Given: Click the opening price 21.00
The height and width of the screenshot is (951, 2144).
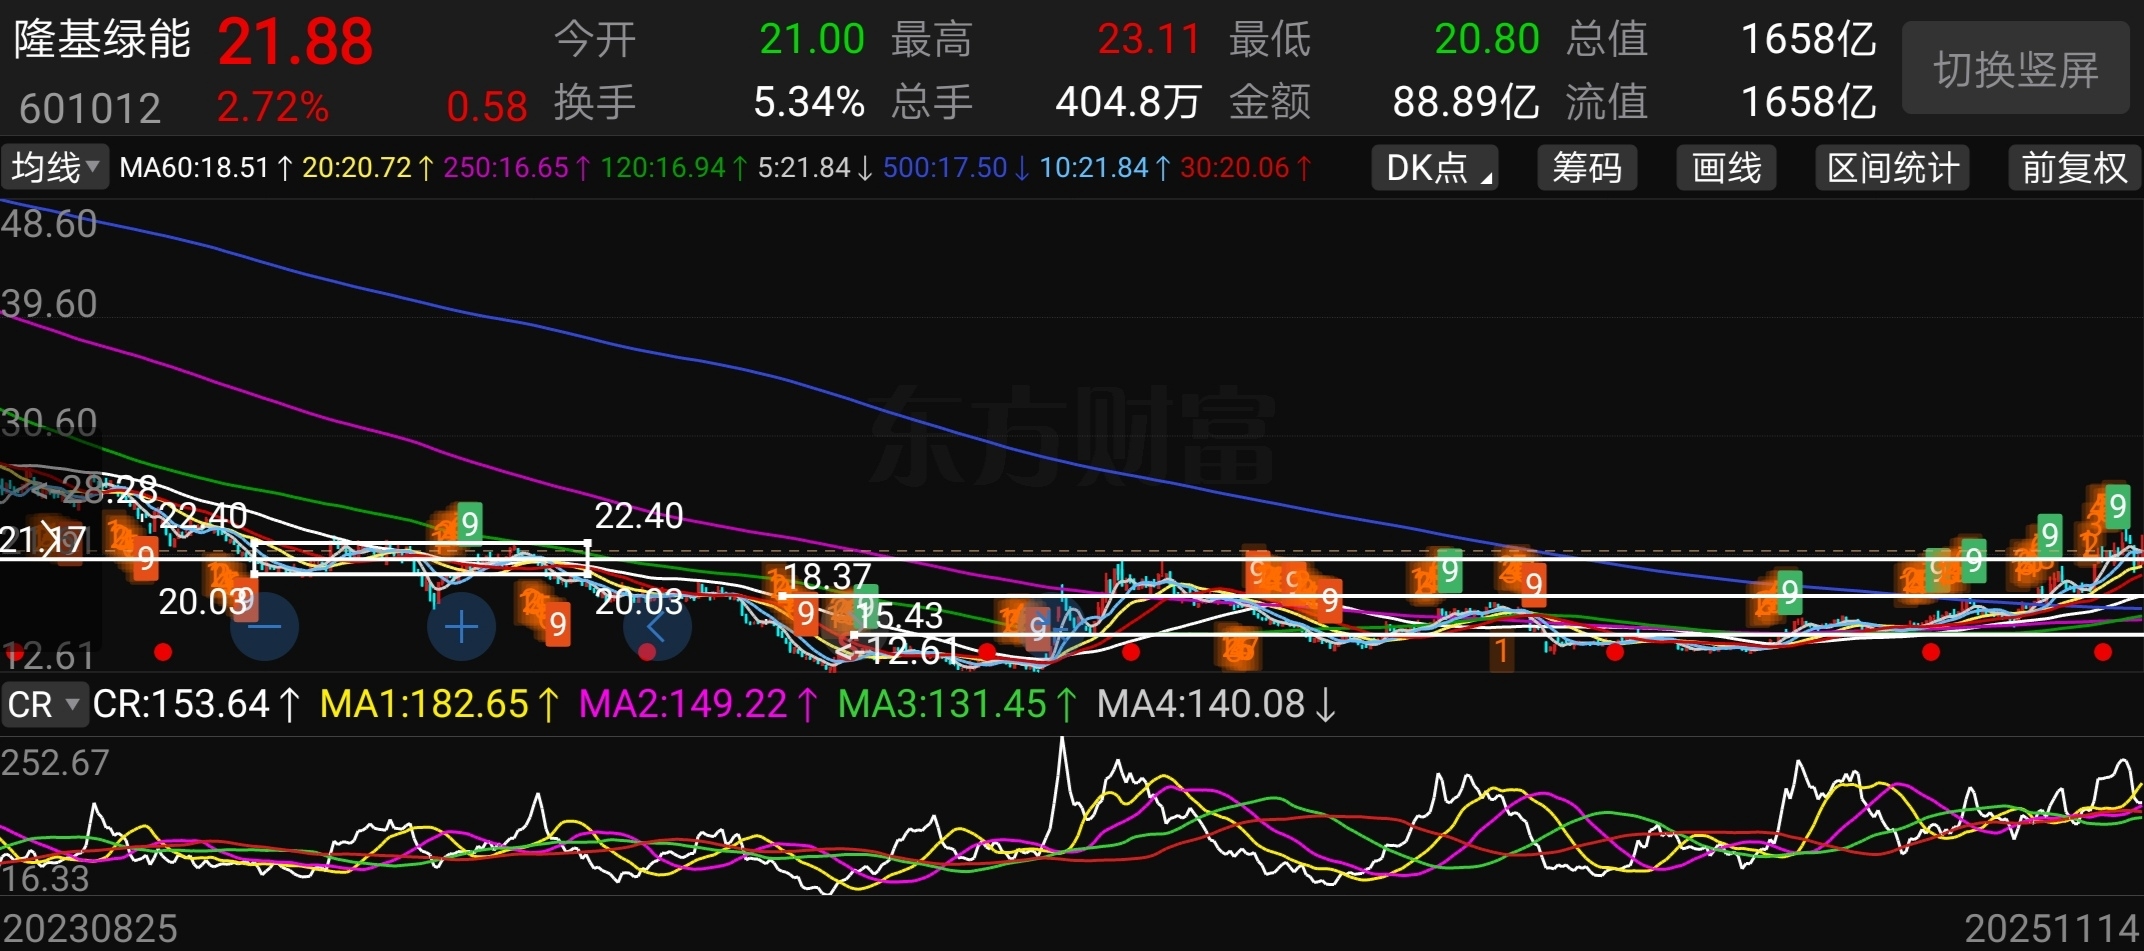Looking at the screenshot, I should pyautogui.click(x=812, y=40).
